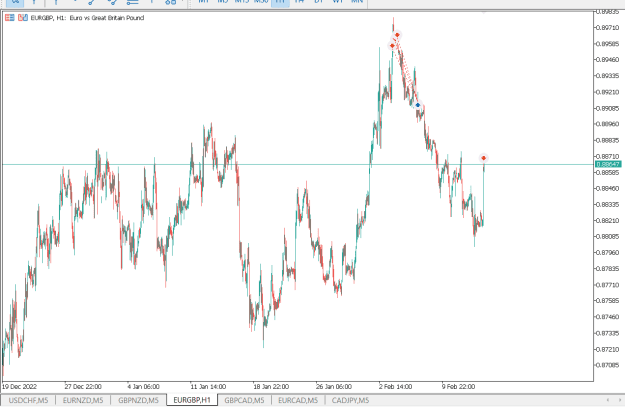Click the '27 Dec 22:00' time axis label
Image resolution: width=625 pixels, height=407 pixels.
pyautogui.click(x=83, y=387)
